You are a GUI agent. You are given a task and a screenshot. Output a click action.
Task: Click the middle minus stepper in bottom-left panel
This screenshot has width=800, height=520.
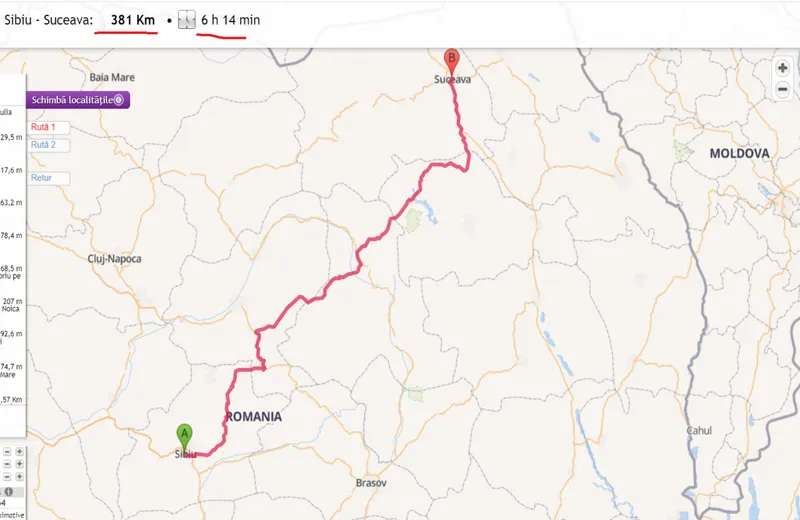7,464
